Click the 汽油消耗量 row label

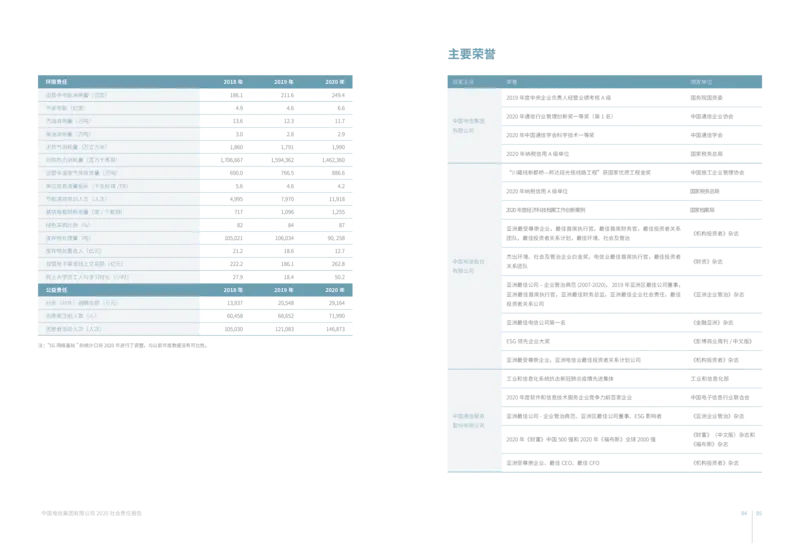pos(62,120)
